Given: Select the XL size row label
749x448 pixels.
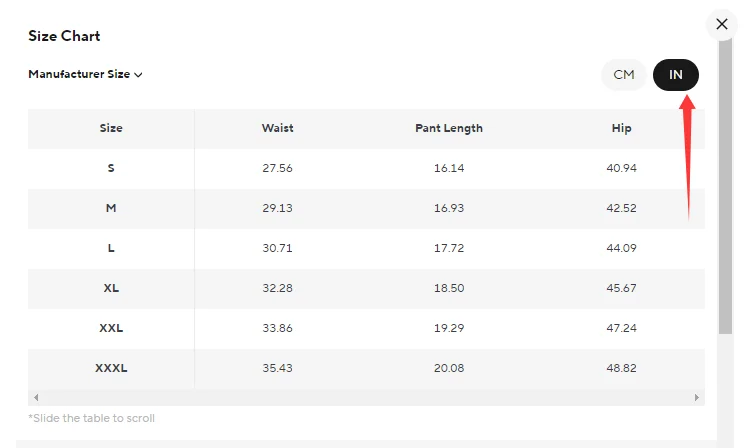Looking at the screenshot, I should coord(111,288).
